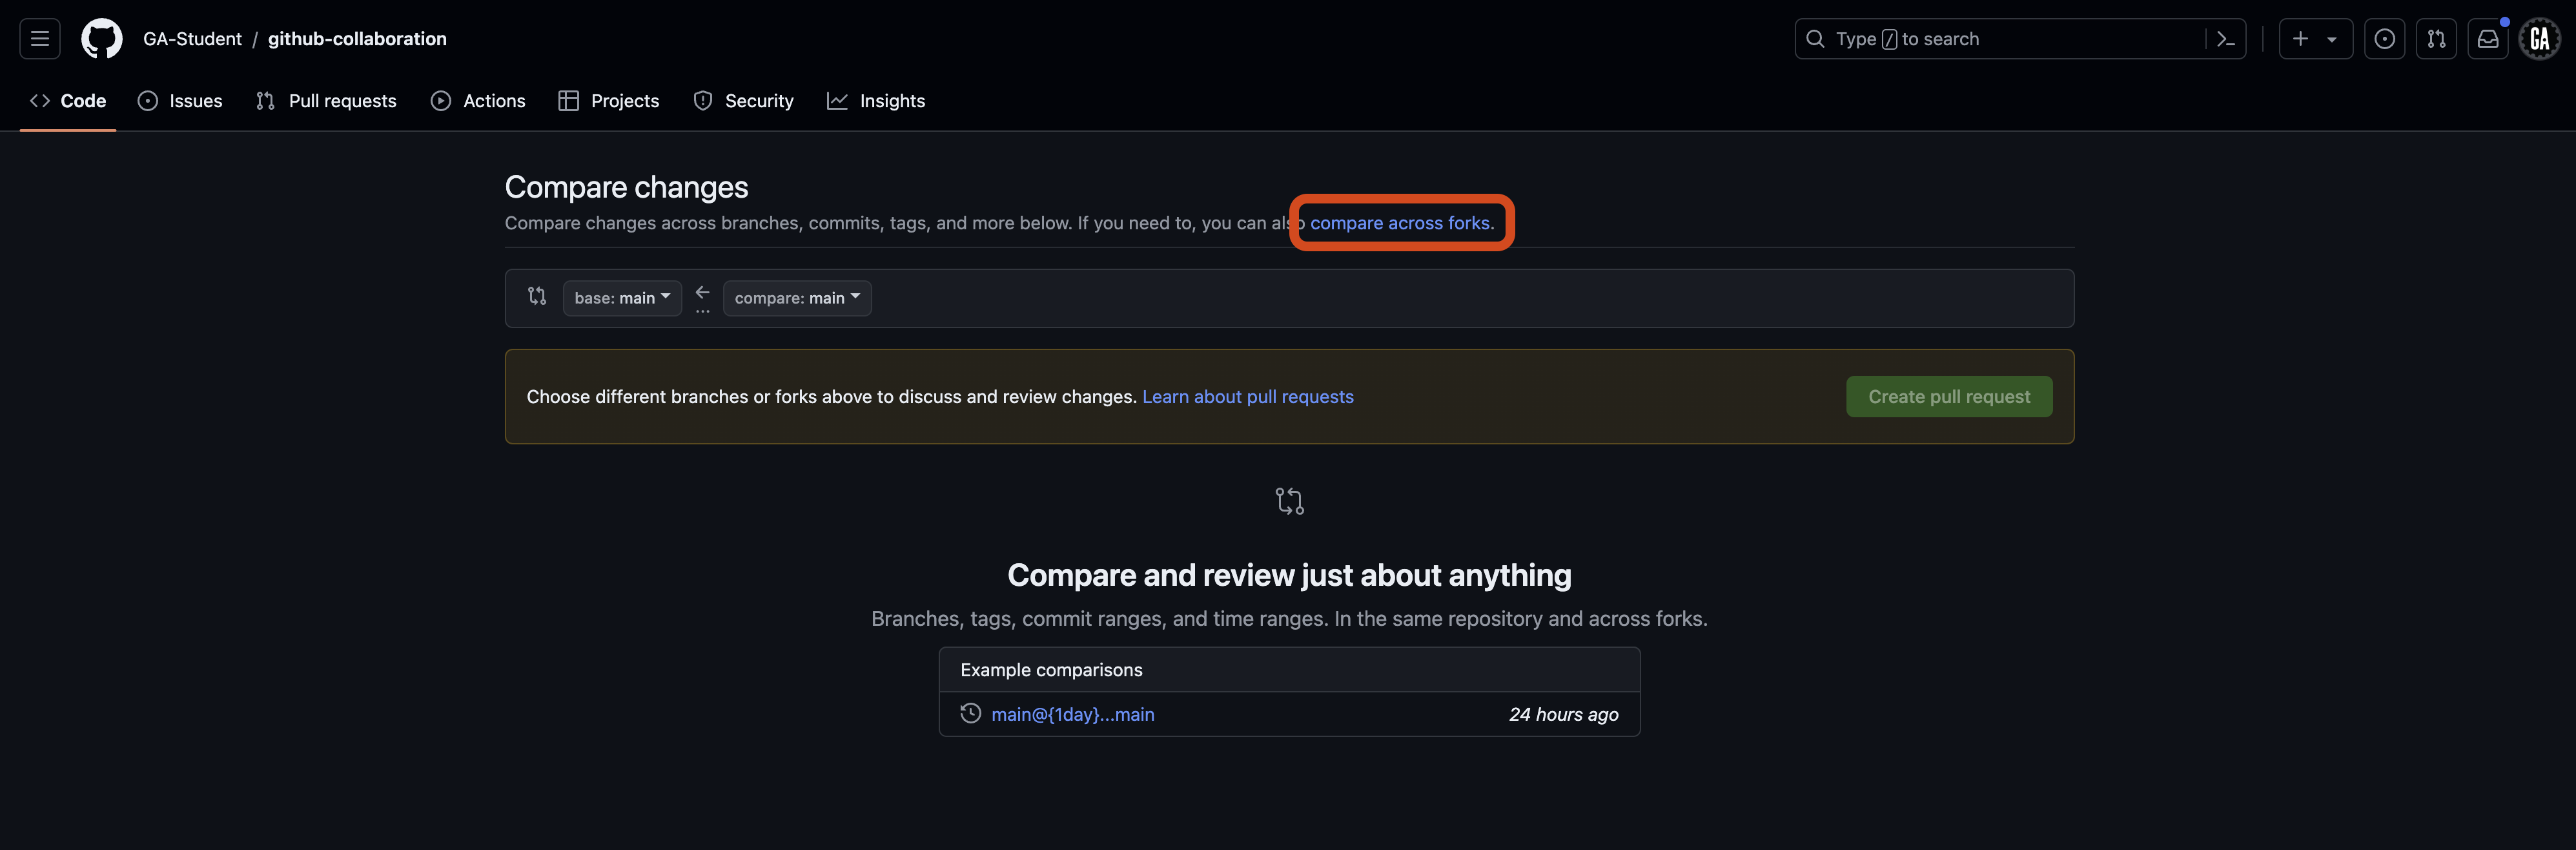Screen dimensions: 2576x850
Task: Click the swap base and compare arrows icon
Action: (x=702, y=291)
